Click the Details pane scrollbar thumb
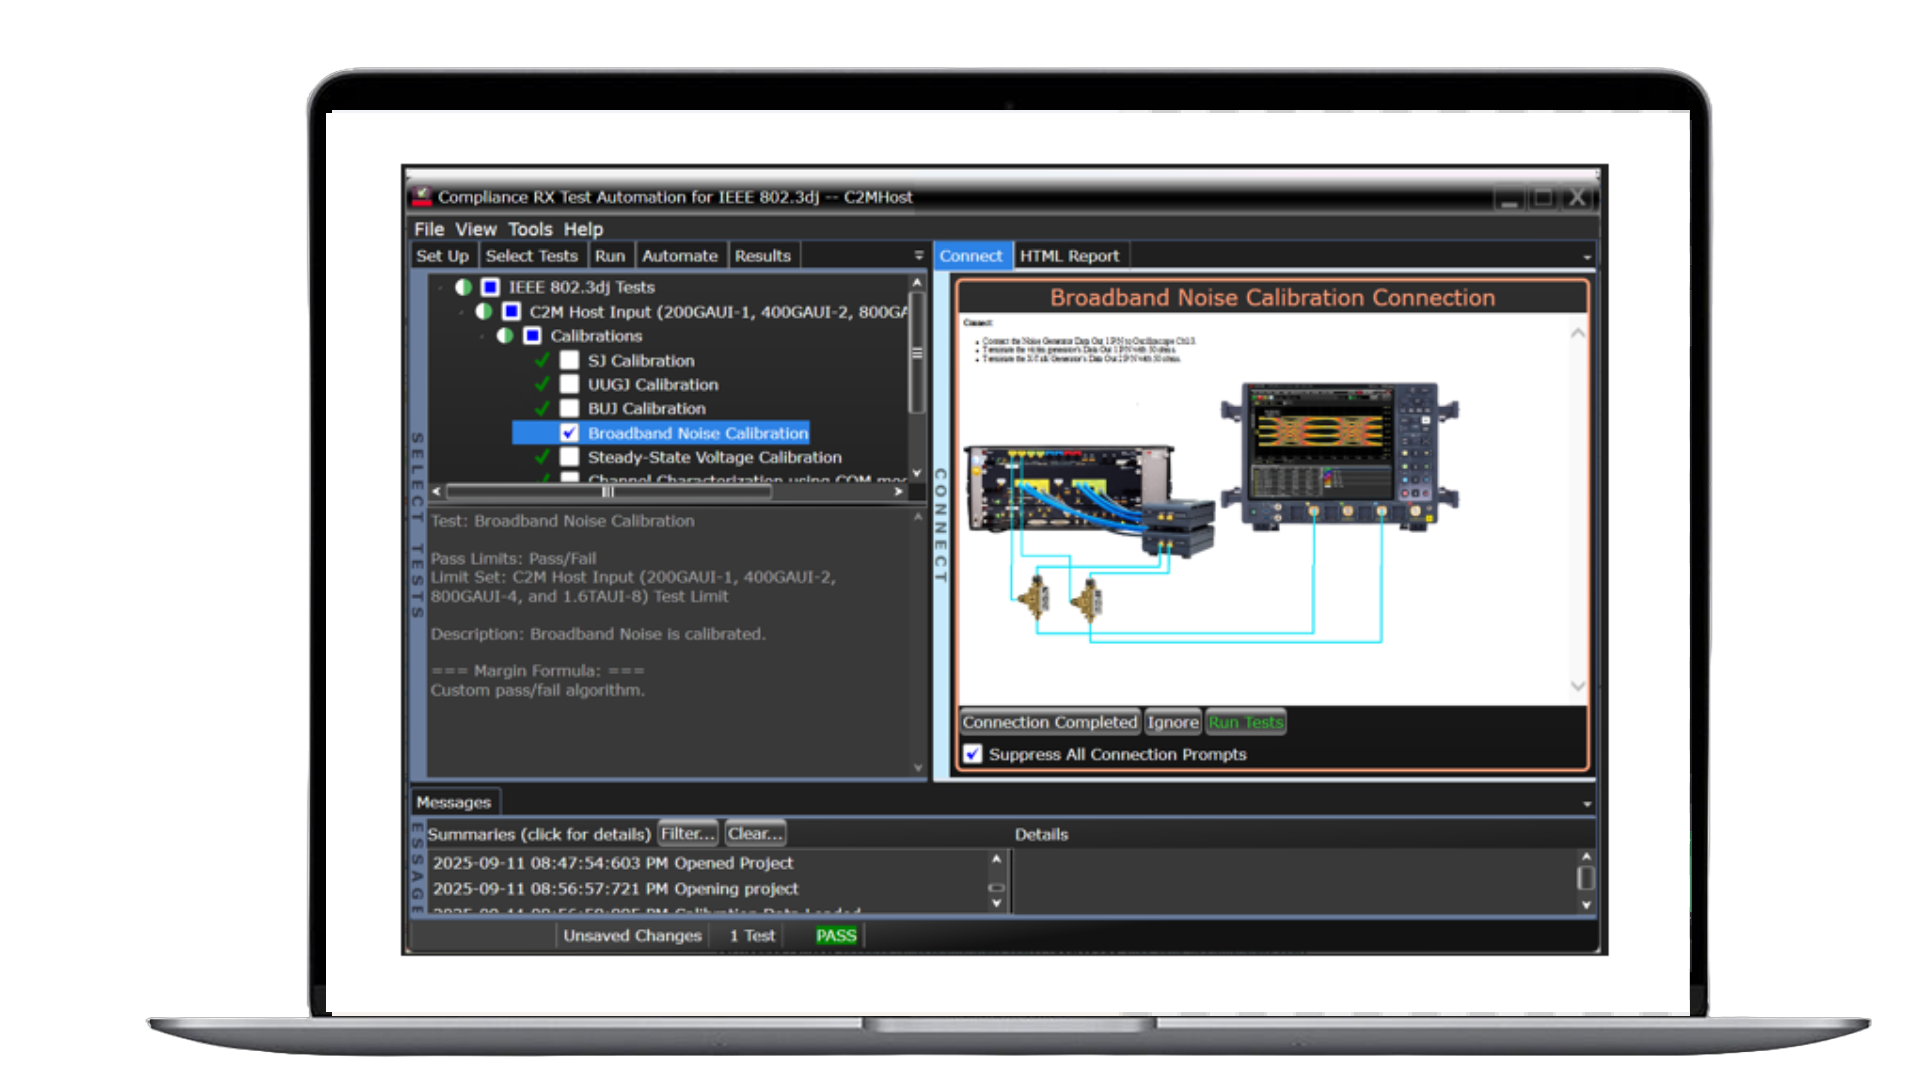Image resolution: width=1920 pixels, height=1080 pixels. [1586, 878]
